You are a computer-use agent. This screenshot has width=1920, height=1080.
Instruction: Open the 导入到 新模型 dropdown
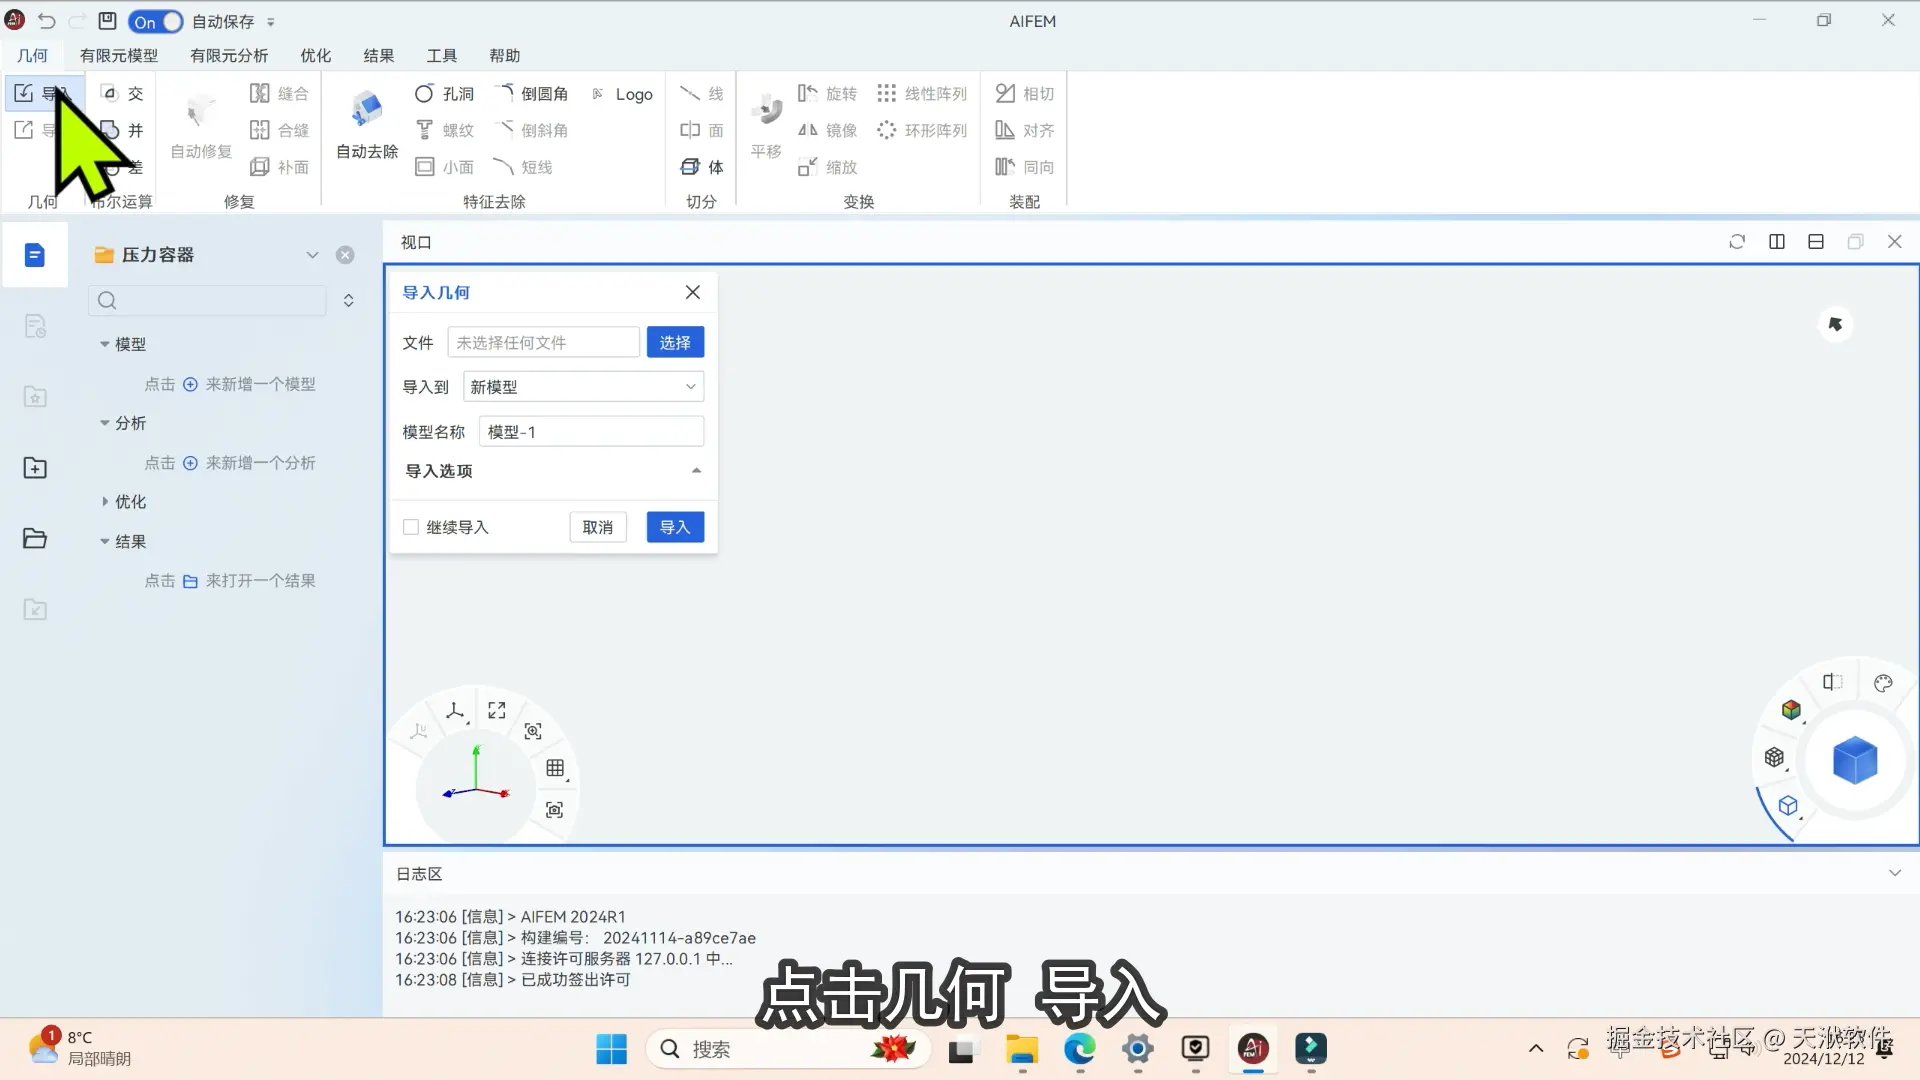(583, 387)
